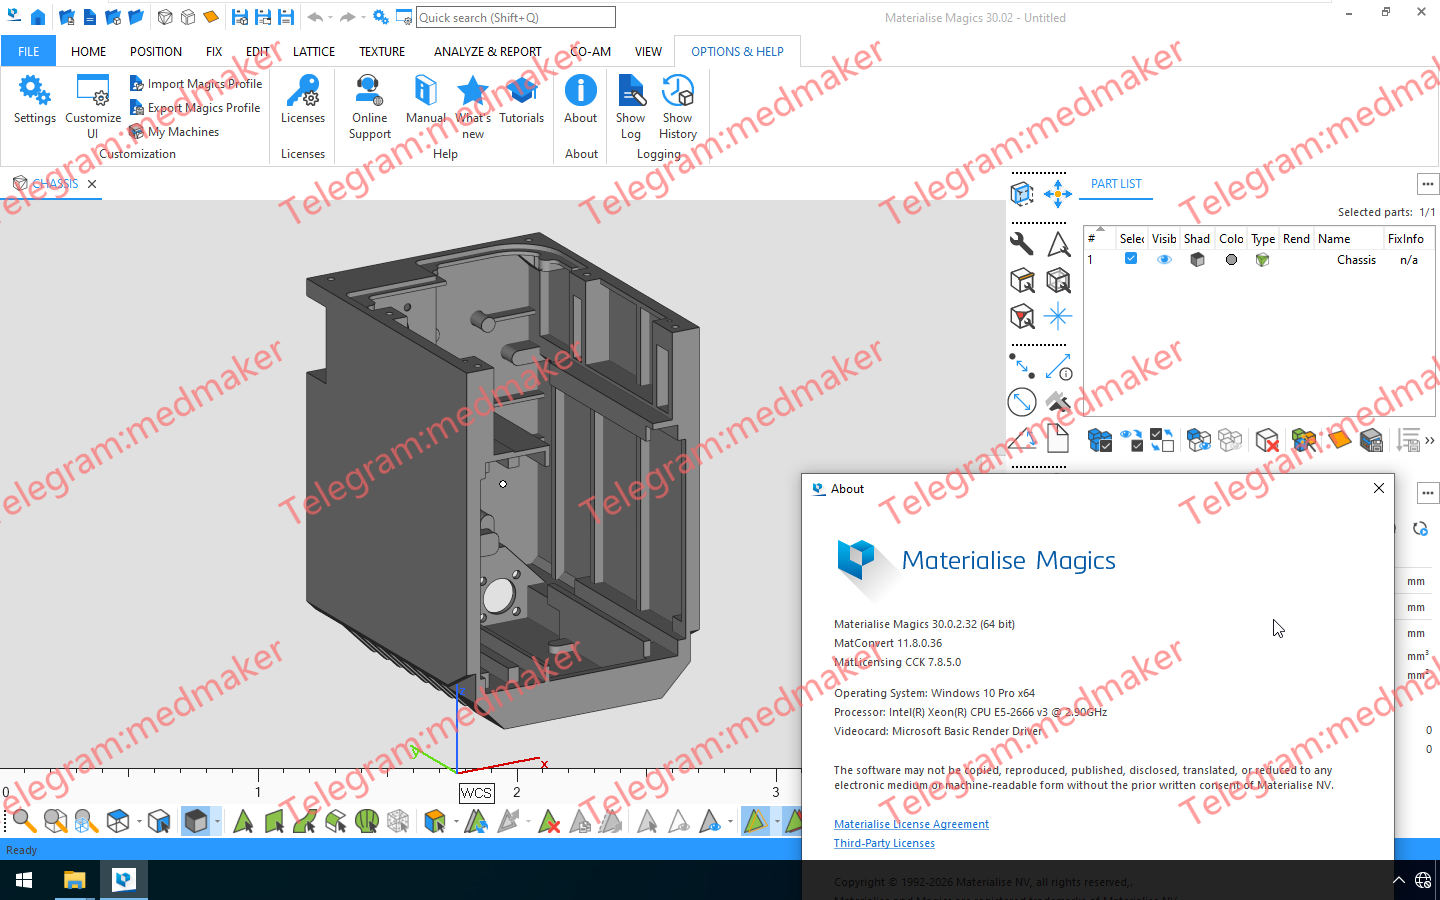1440x900 pixels.
Task: Open the select part orange cube dropdown arrow
Action: [456, 822]
